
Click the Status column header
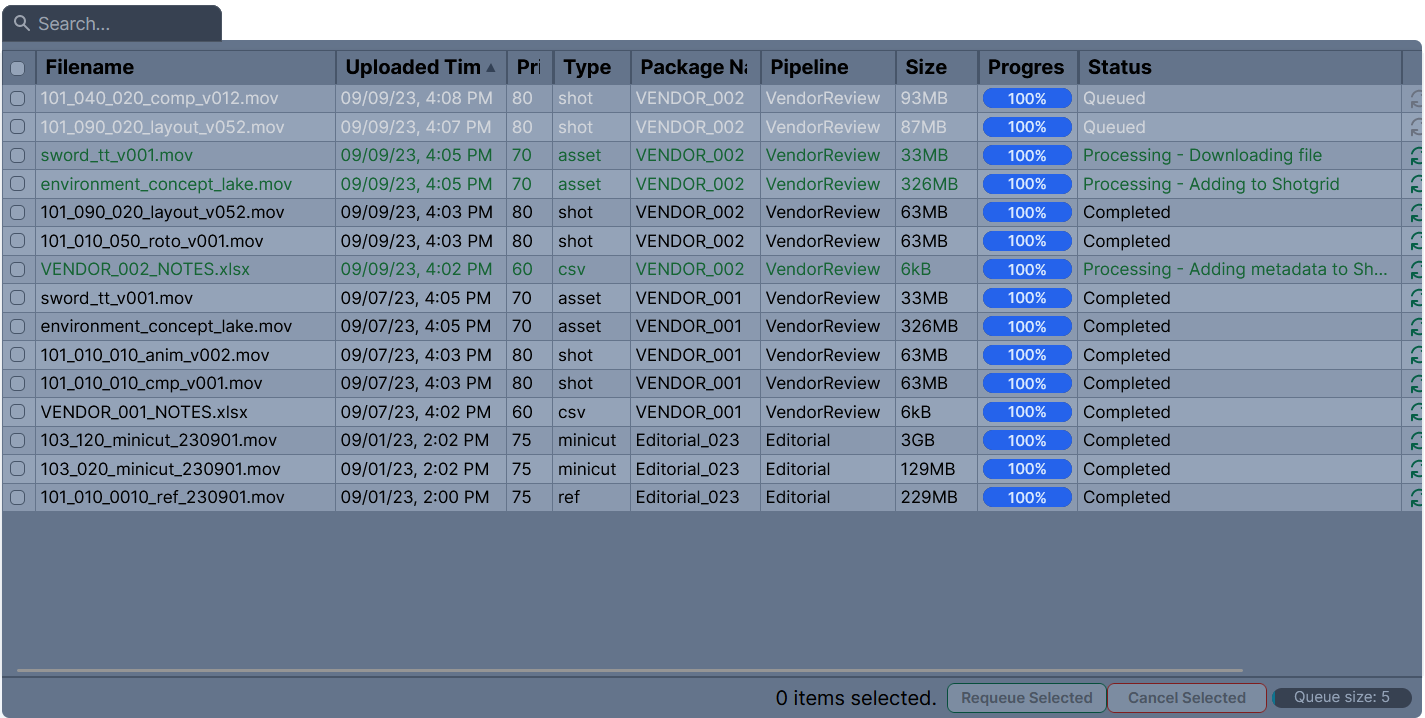click(x=1120, y=68)
